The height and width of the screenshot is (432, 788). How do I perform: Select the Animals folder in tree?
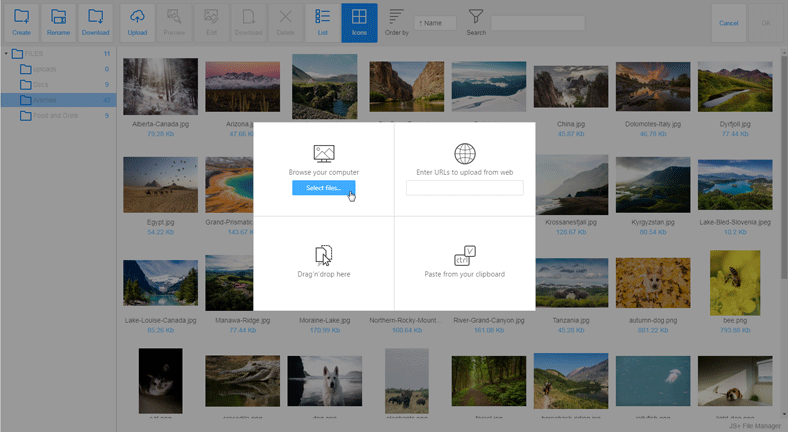[x=58, y=100]
